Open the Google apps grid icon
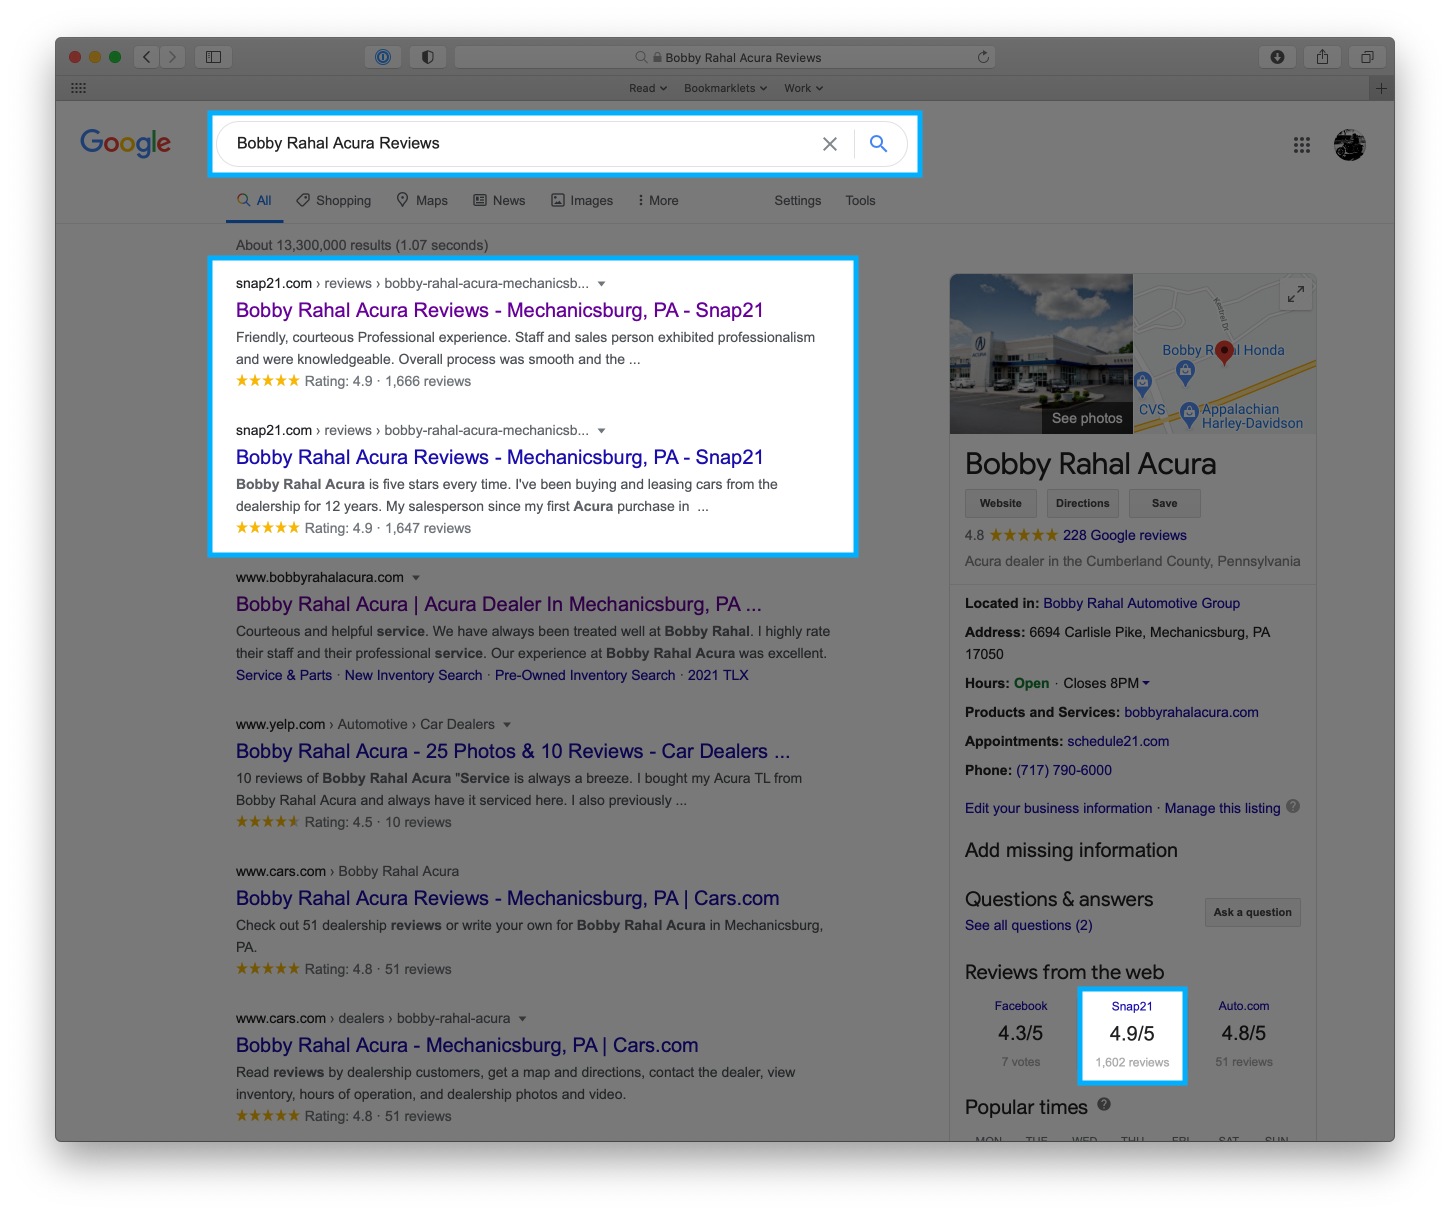 [1301, 145]
